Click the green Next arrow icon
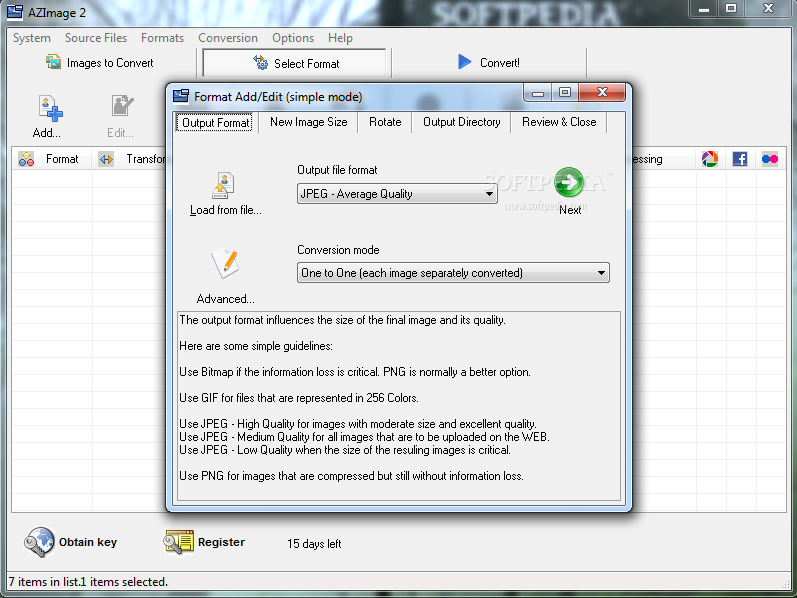Screen dimensions: 797x598 coord(569,182)
